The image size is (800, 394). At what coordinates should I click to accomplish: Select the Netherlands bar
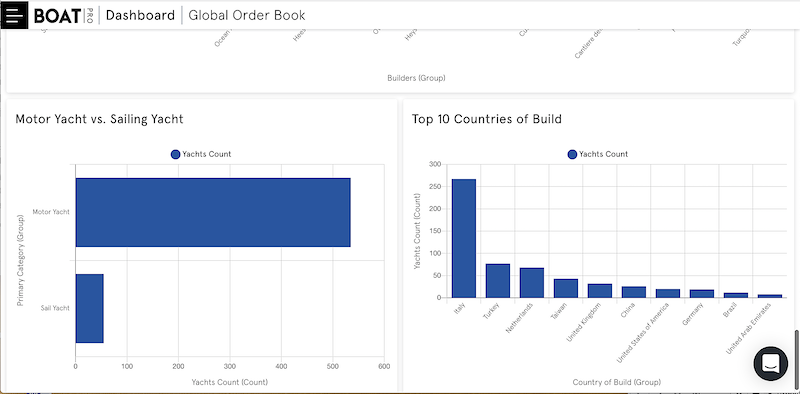click(532, 283)
